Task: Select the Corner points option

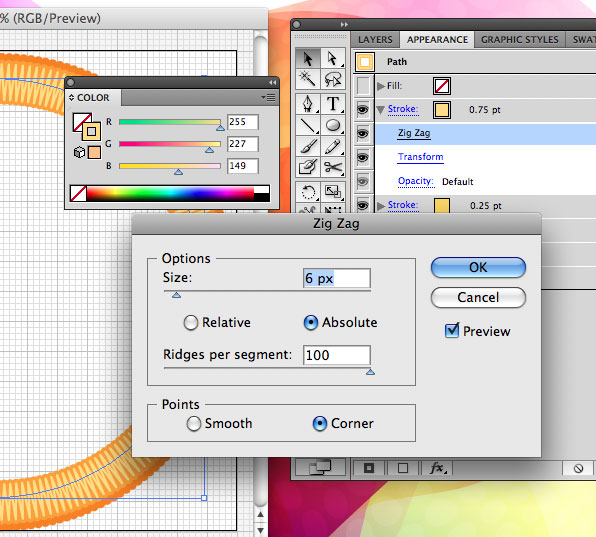Action: click(320, 424)
